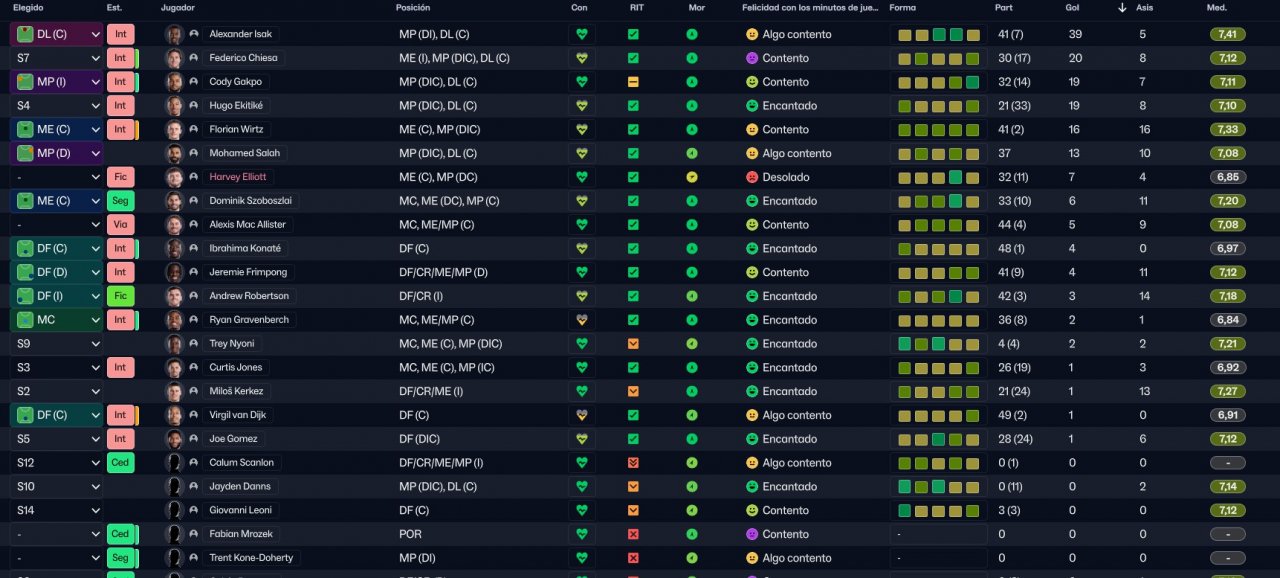The height and width of the screenshot is (578, 1280).
Task: Click Florian Wirtz's 7,33 rating badge
Action: pyautogui.click(x=1227, y=129)
